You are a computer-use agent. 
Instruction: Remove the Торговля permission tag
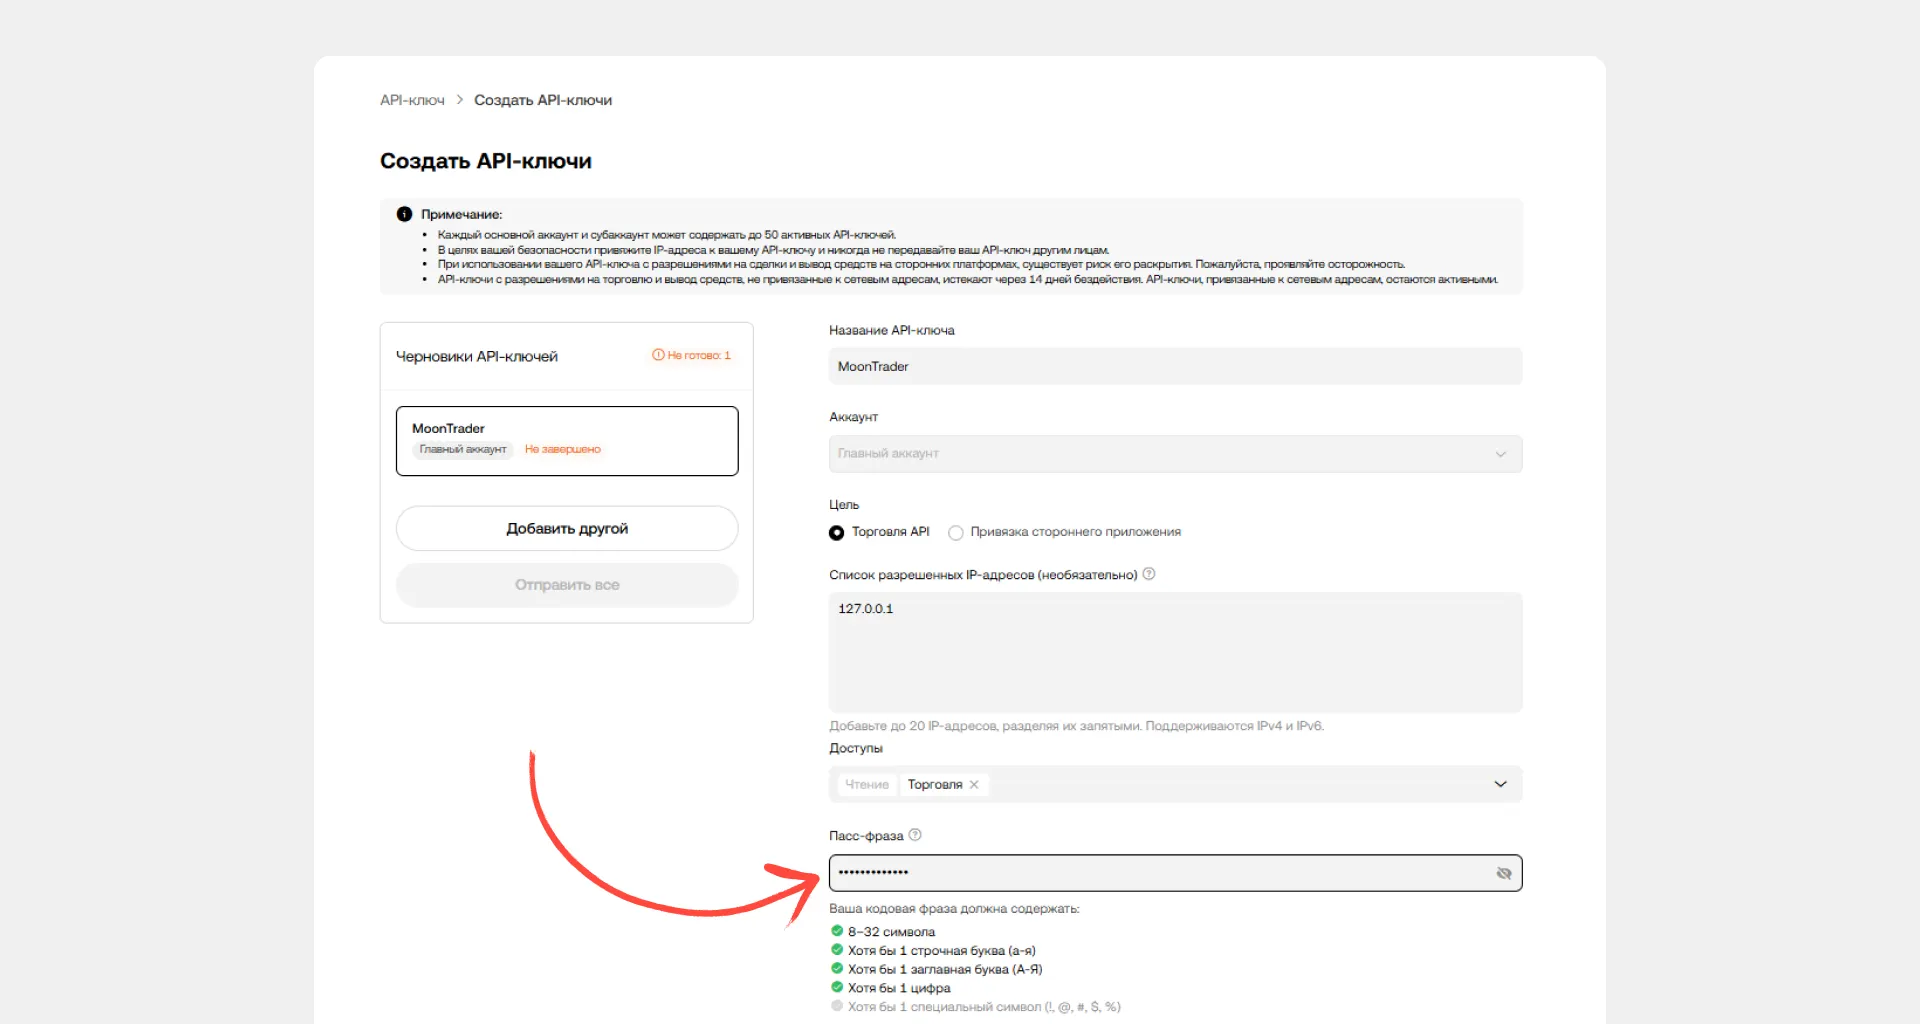click(974, 785)
